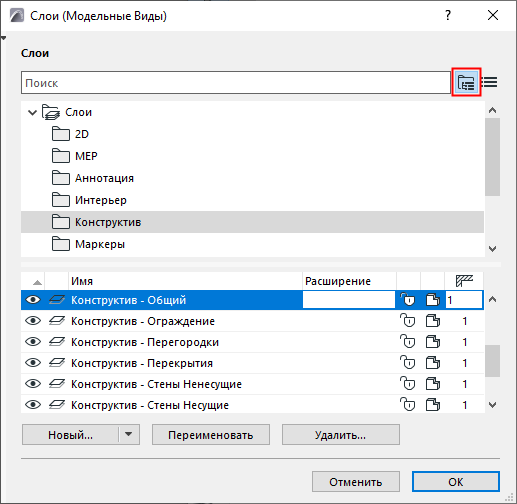Hide layer Конструктив - Перегородки
Screen dimensions: 517x504
pos(33,342)
